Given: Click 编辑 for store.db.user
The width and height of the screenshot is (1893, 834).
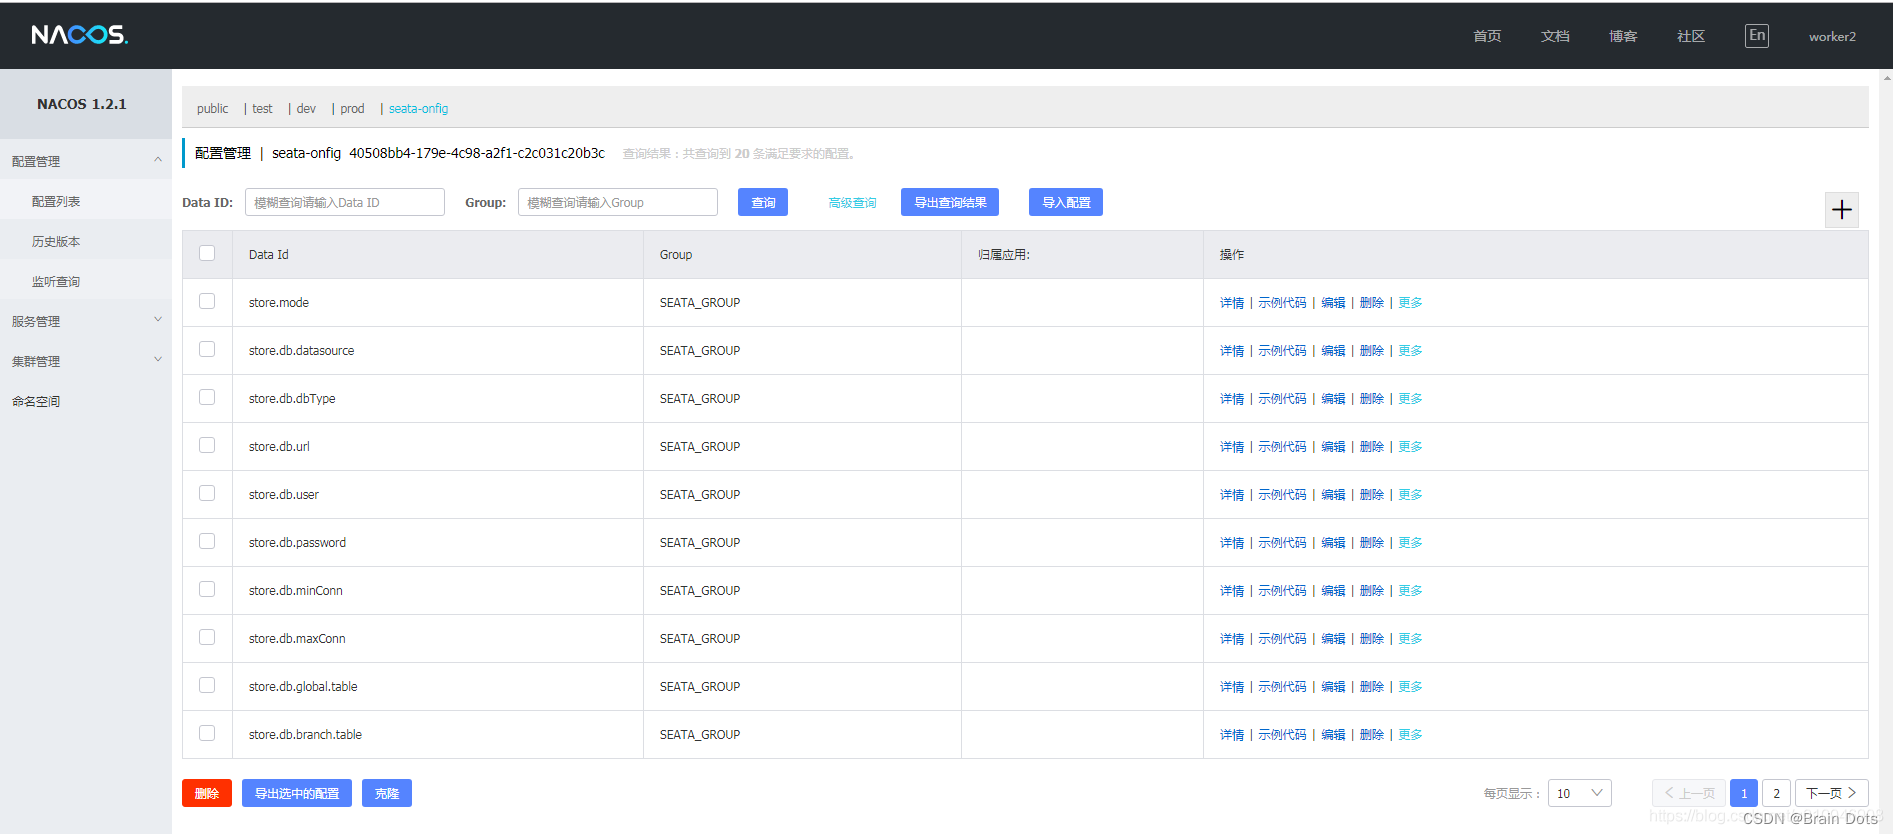Looking at the screenshot, I should [1333, 495].
